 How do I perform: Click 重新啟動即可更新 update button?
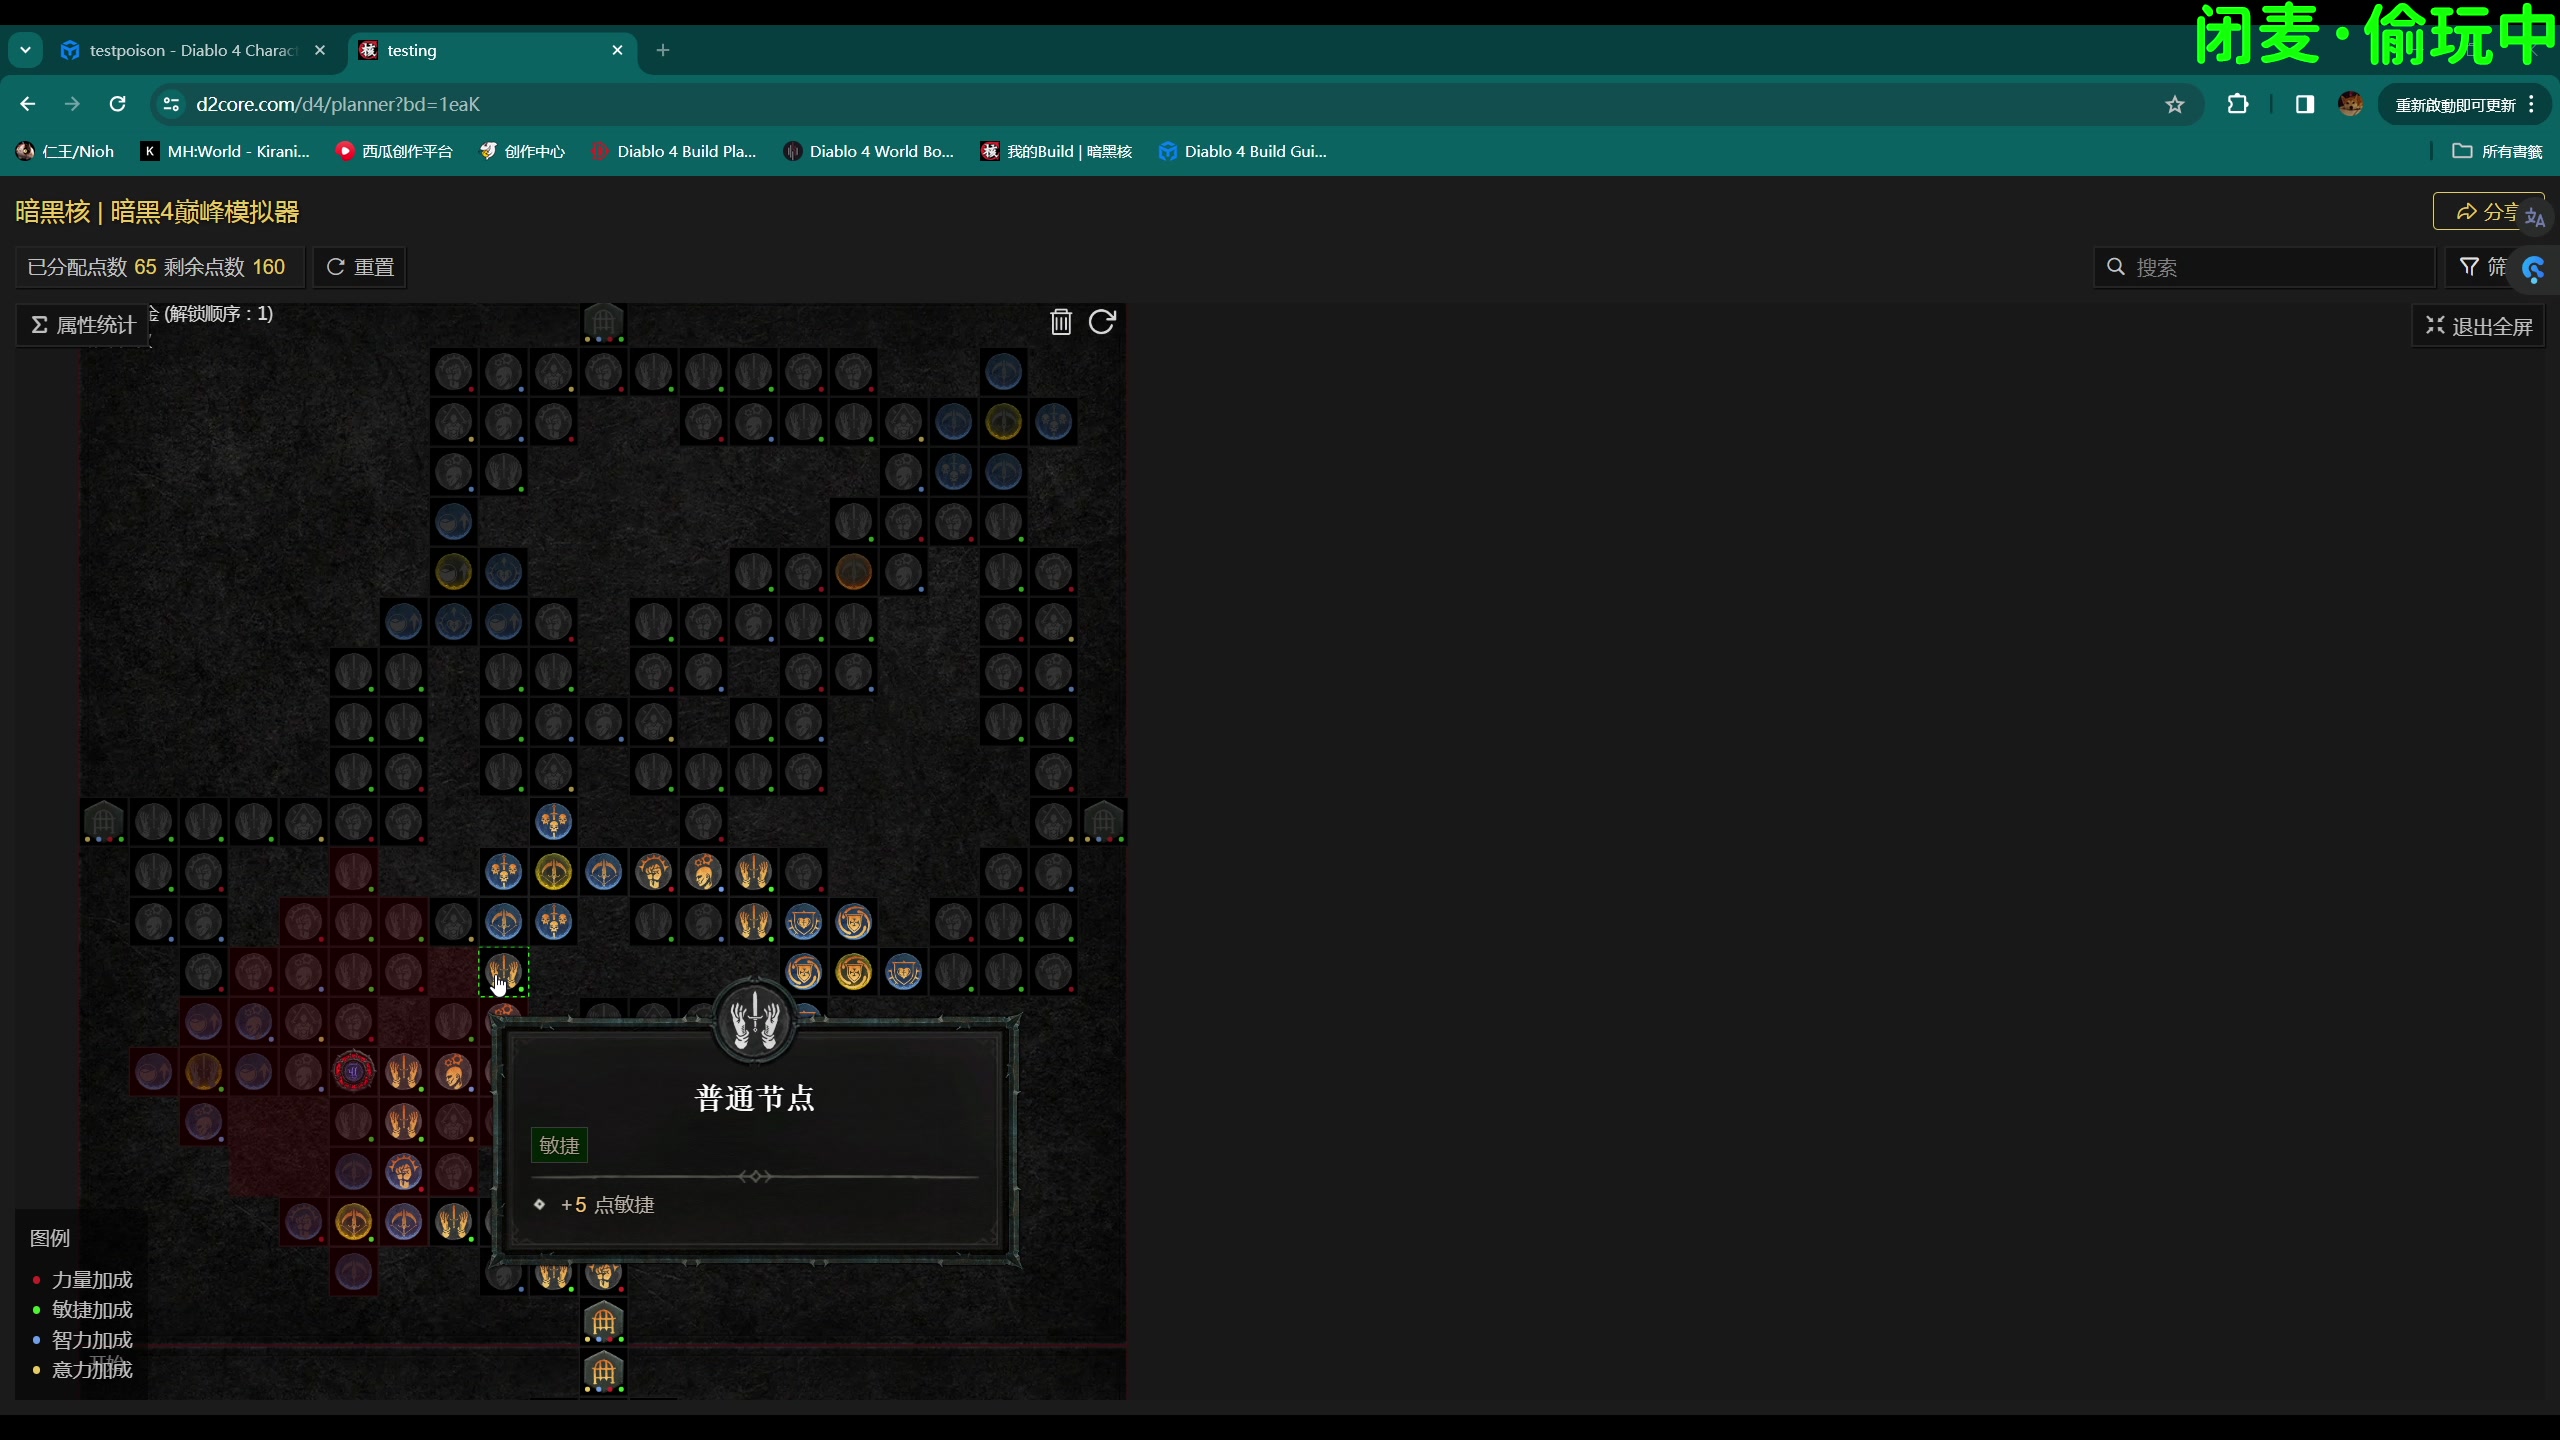click(2455, 105)
